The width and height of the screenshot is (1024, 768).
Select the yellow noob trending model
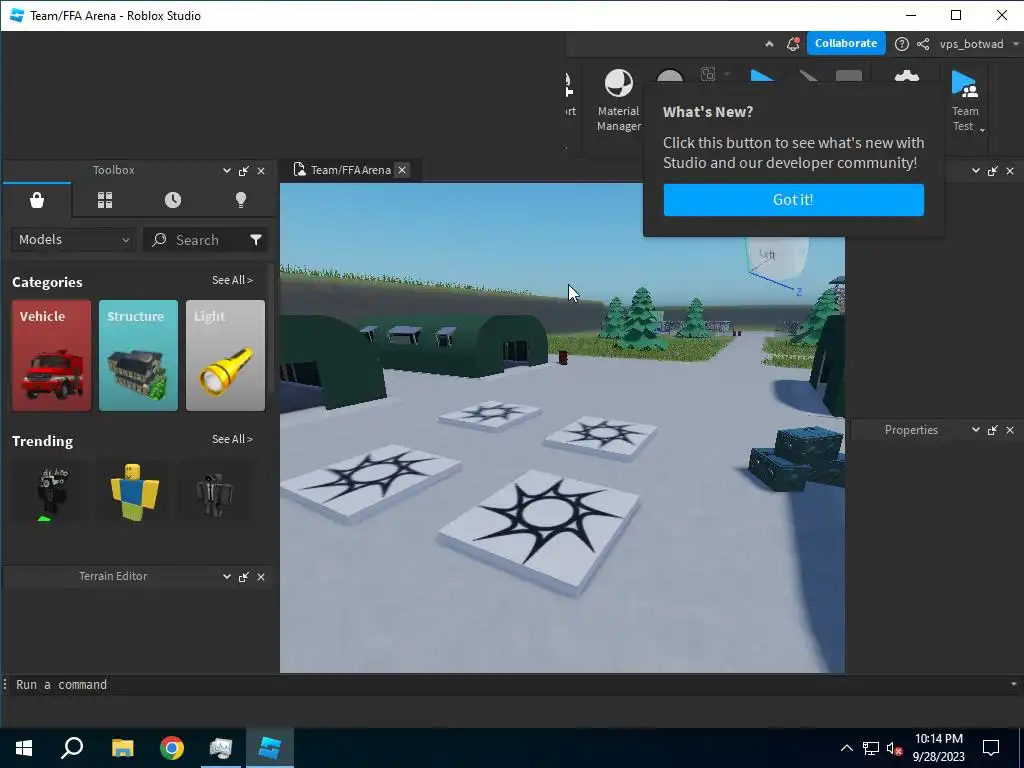click(x=135, y=492)
